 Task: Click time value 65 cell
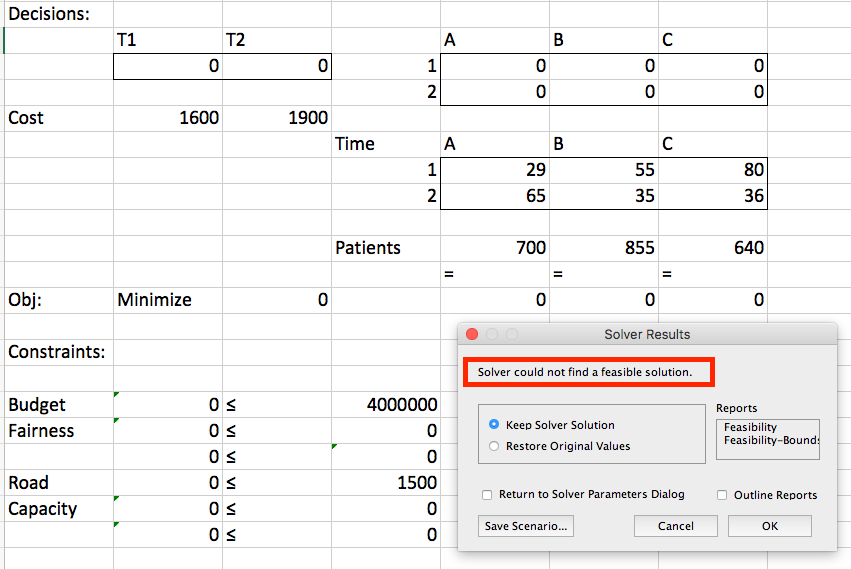pos(495,196)
